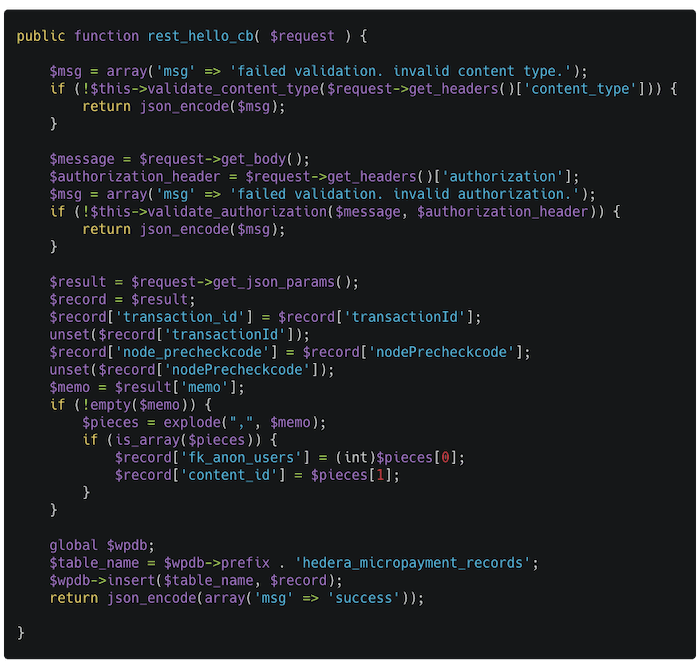The width and height of the screenshot is (700, 668).
Task: Click the unset line for 'nodePrecheckcode'
Action: click(192, 369)
